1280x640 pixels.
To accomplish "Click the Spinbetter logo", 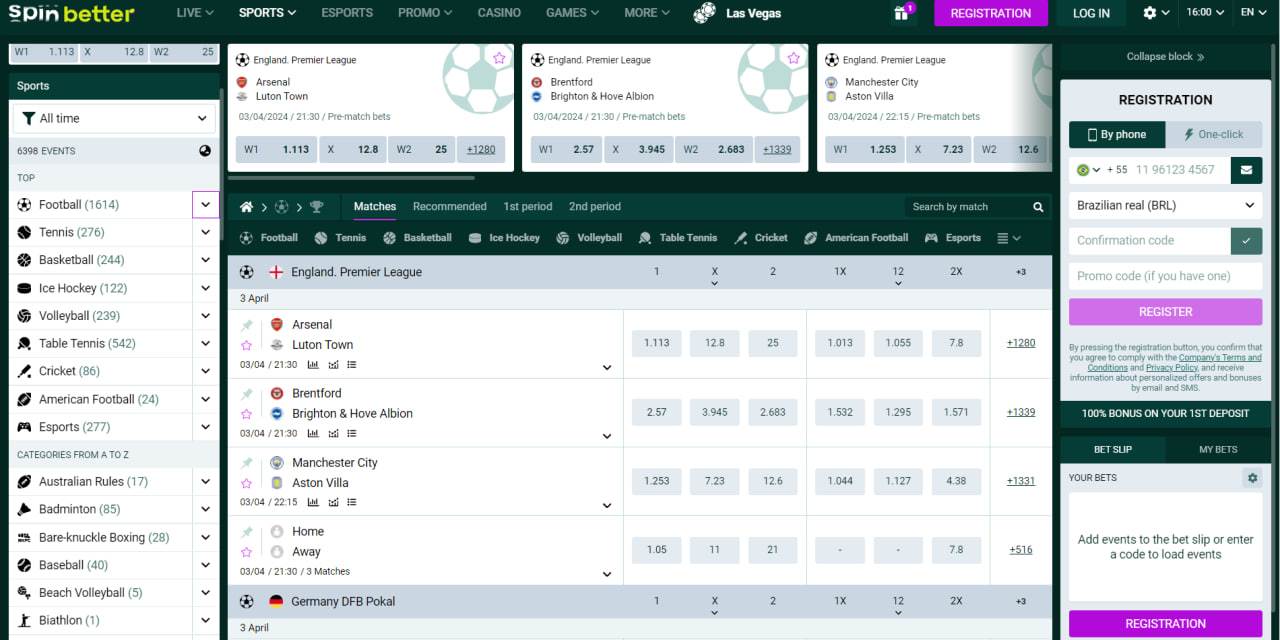I will click(71, 13).
